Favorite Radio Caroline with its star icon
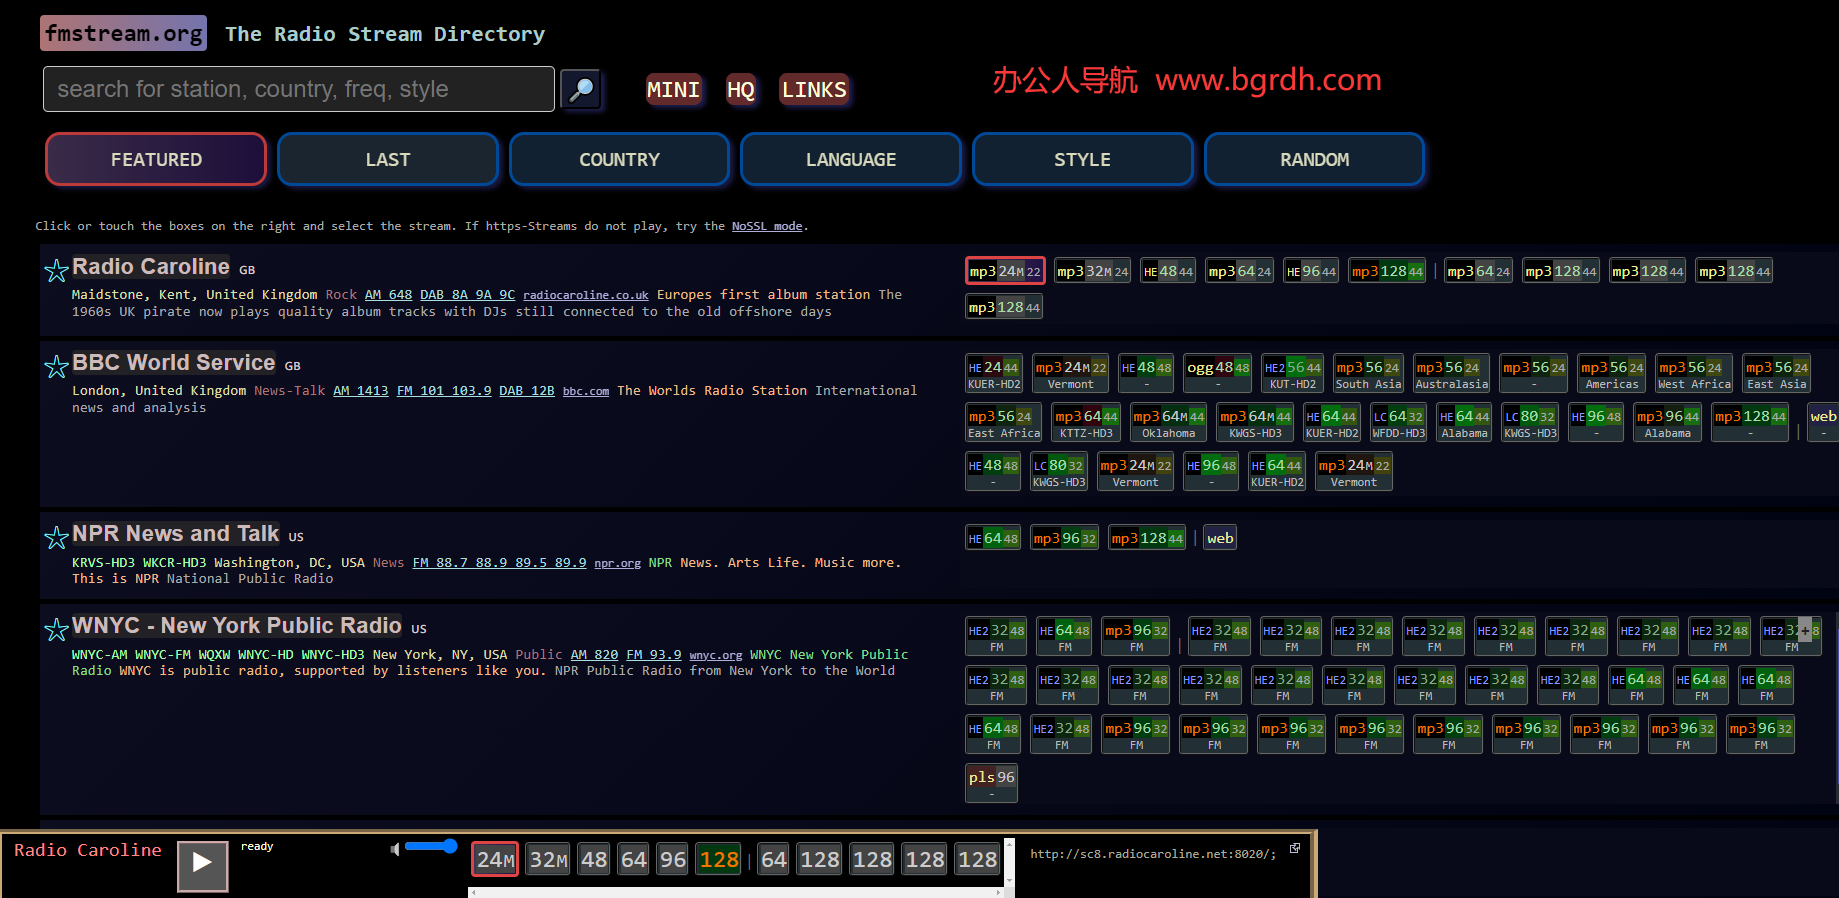 pyautogui.click(x=56, y=270)
